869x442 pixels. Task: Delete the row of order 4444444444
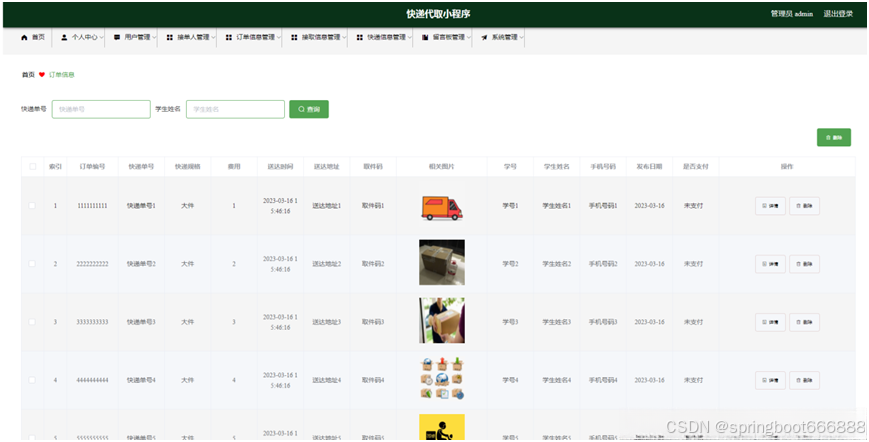(804, 381)
